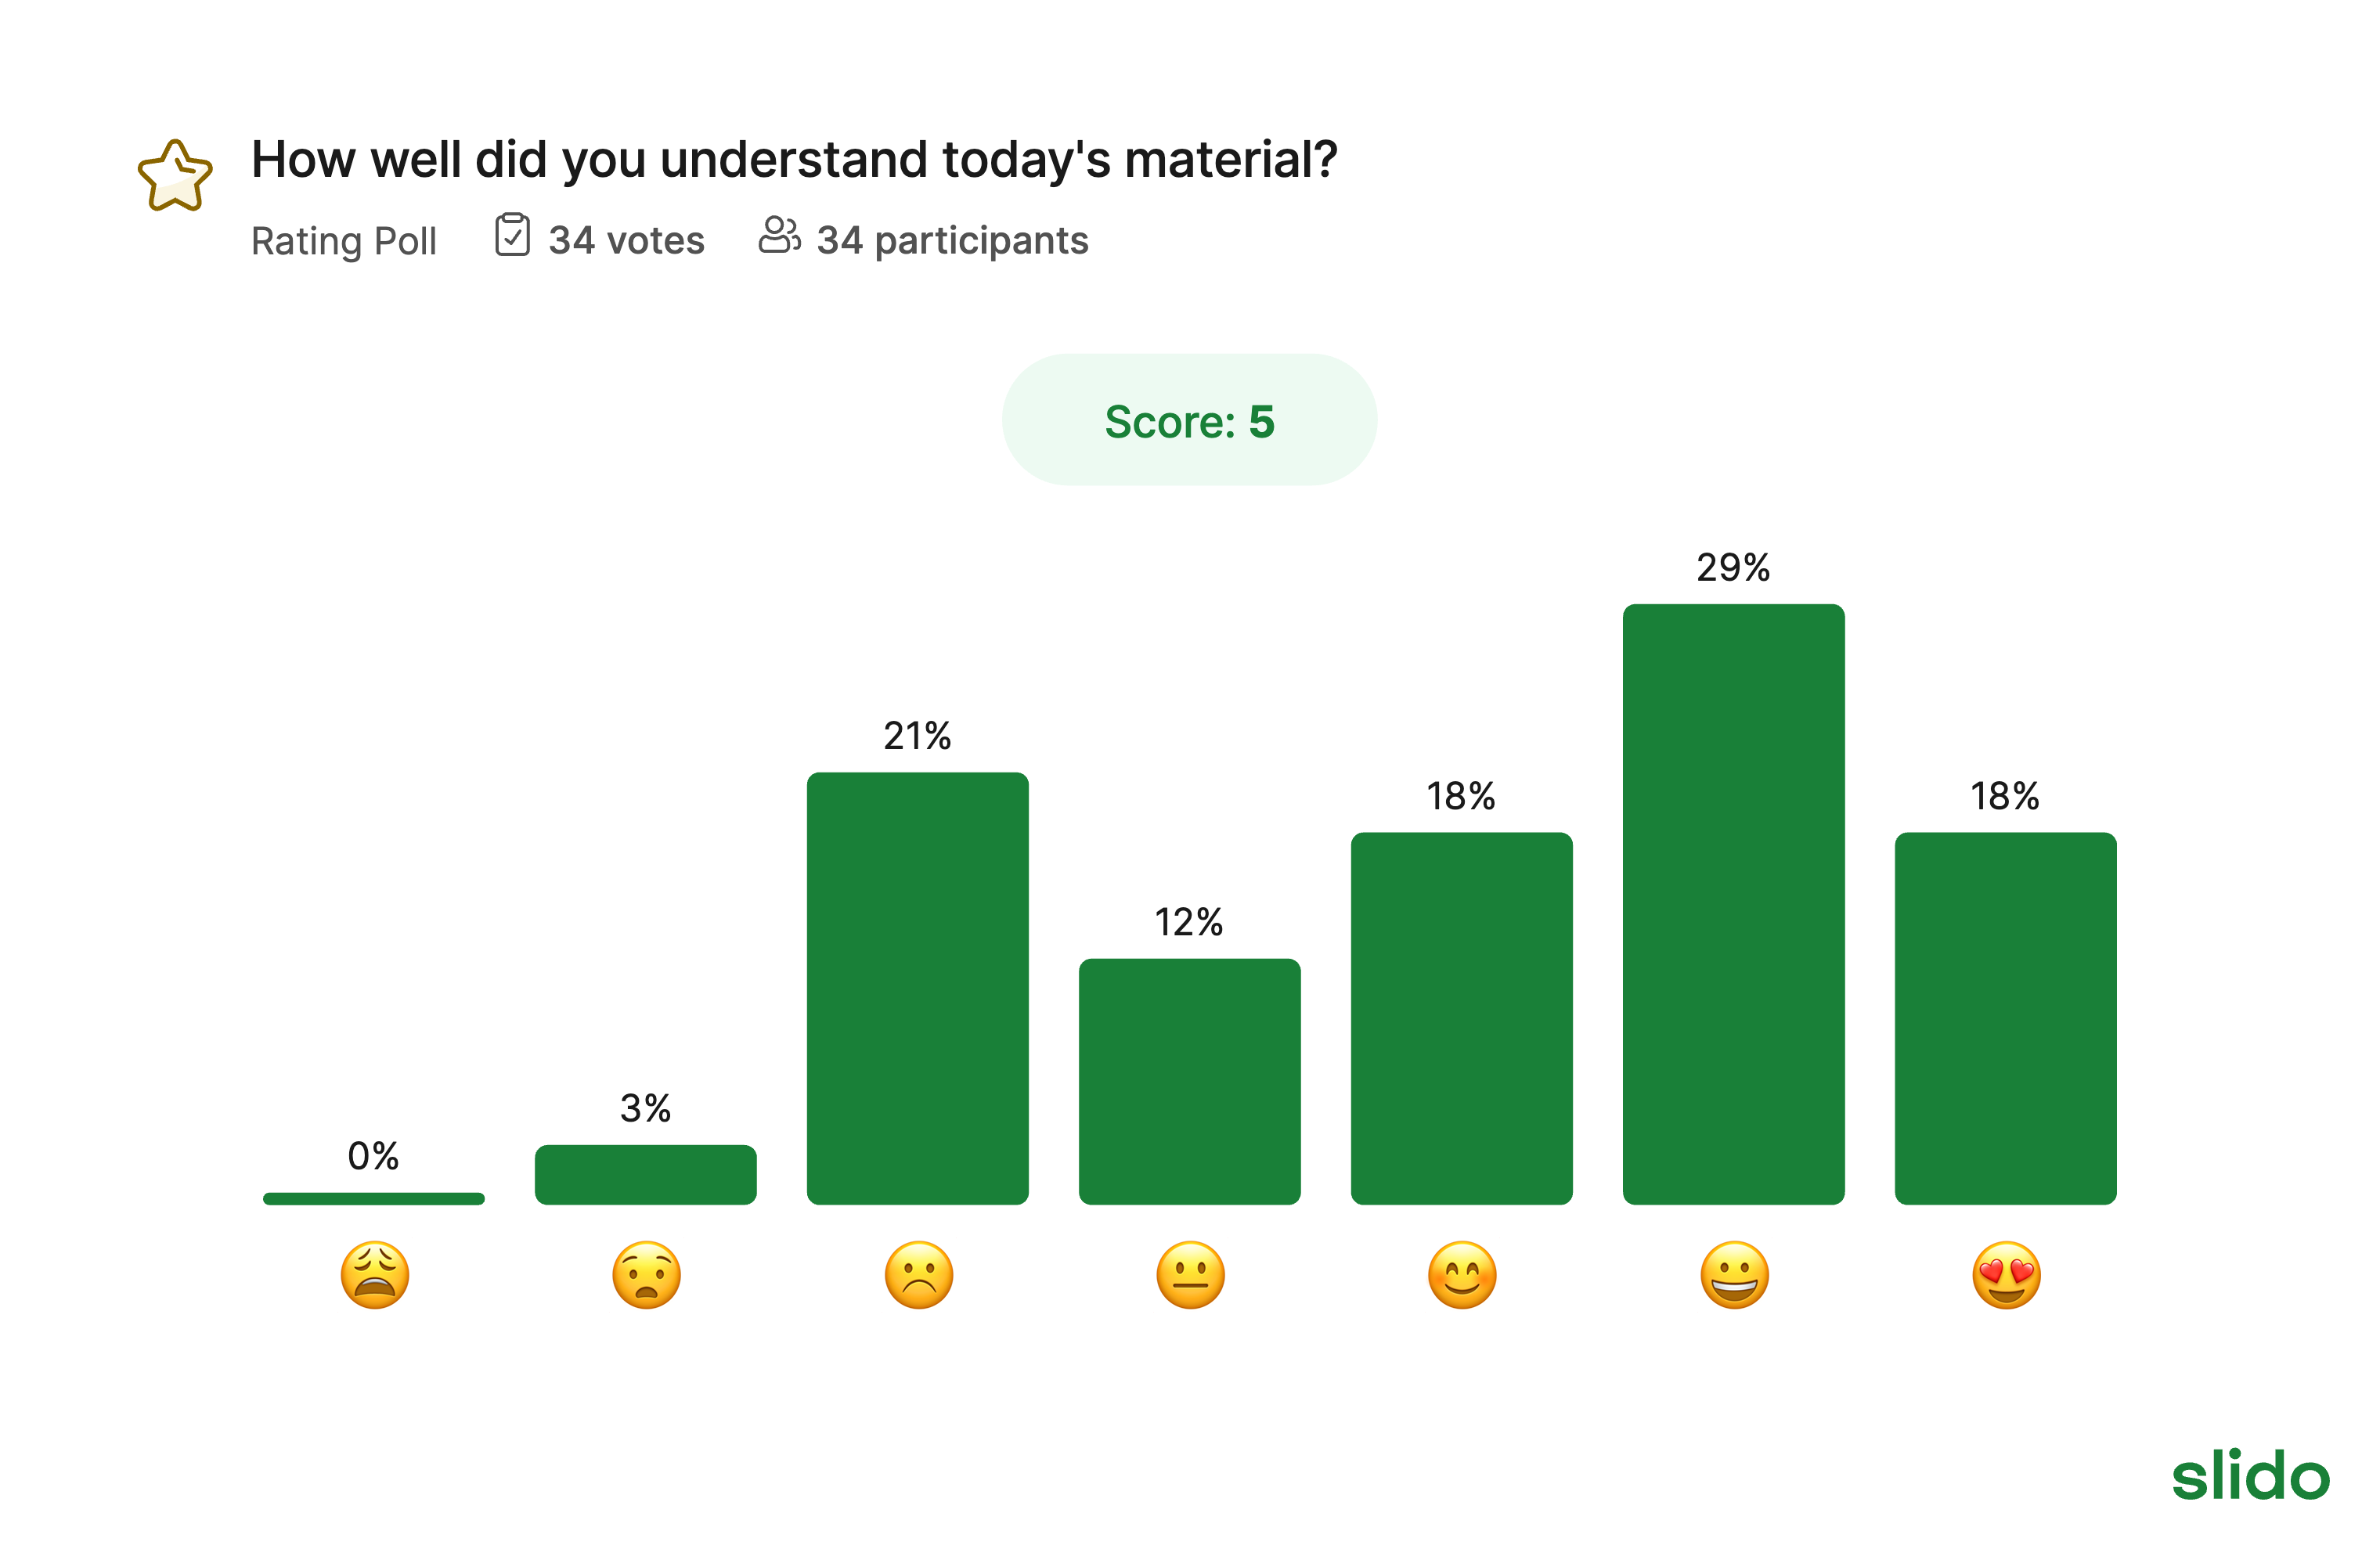Click the poll question title text

(x=794, y=160)
